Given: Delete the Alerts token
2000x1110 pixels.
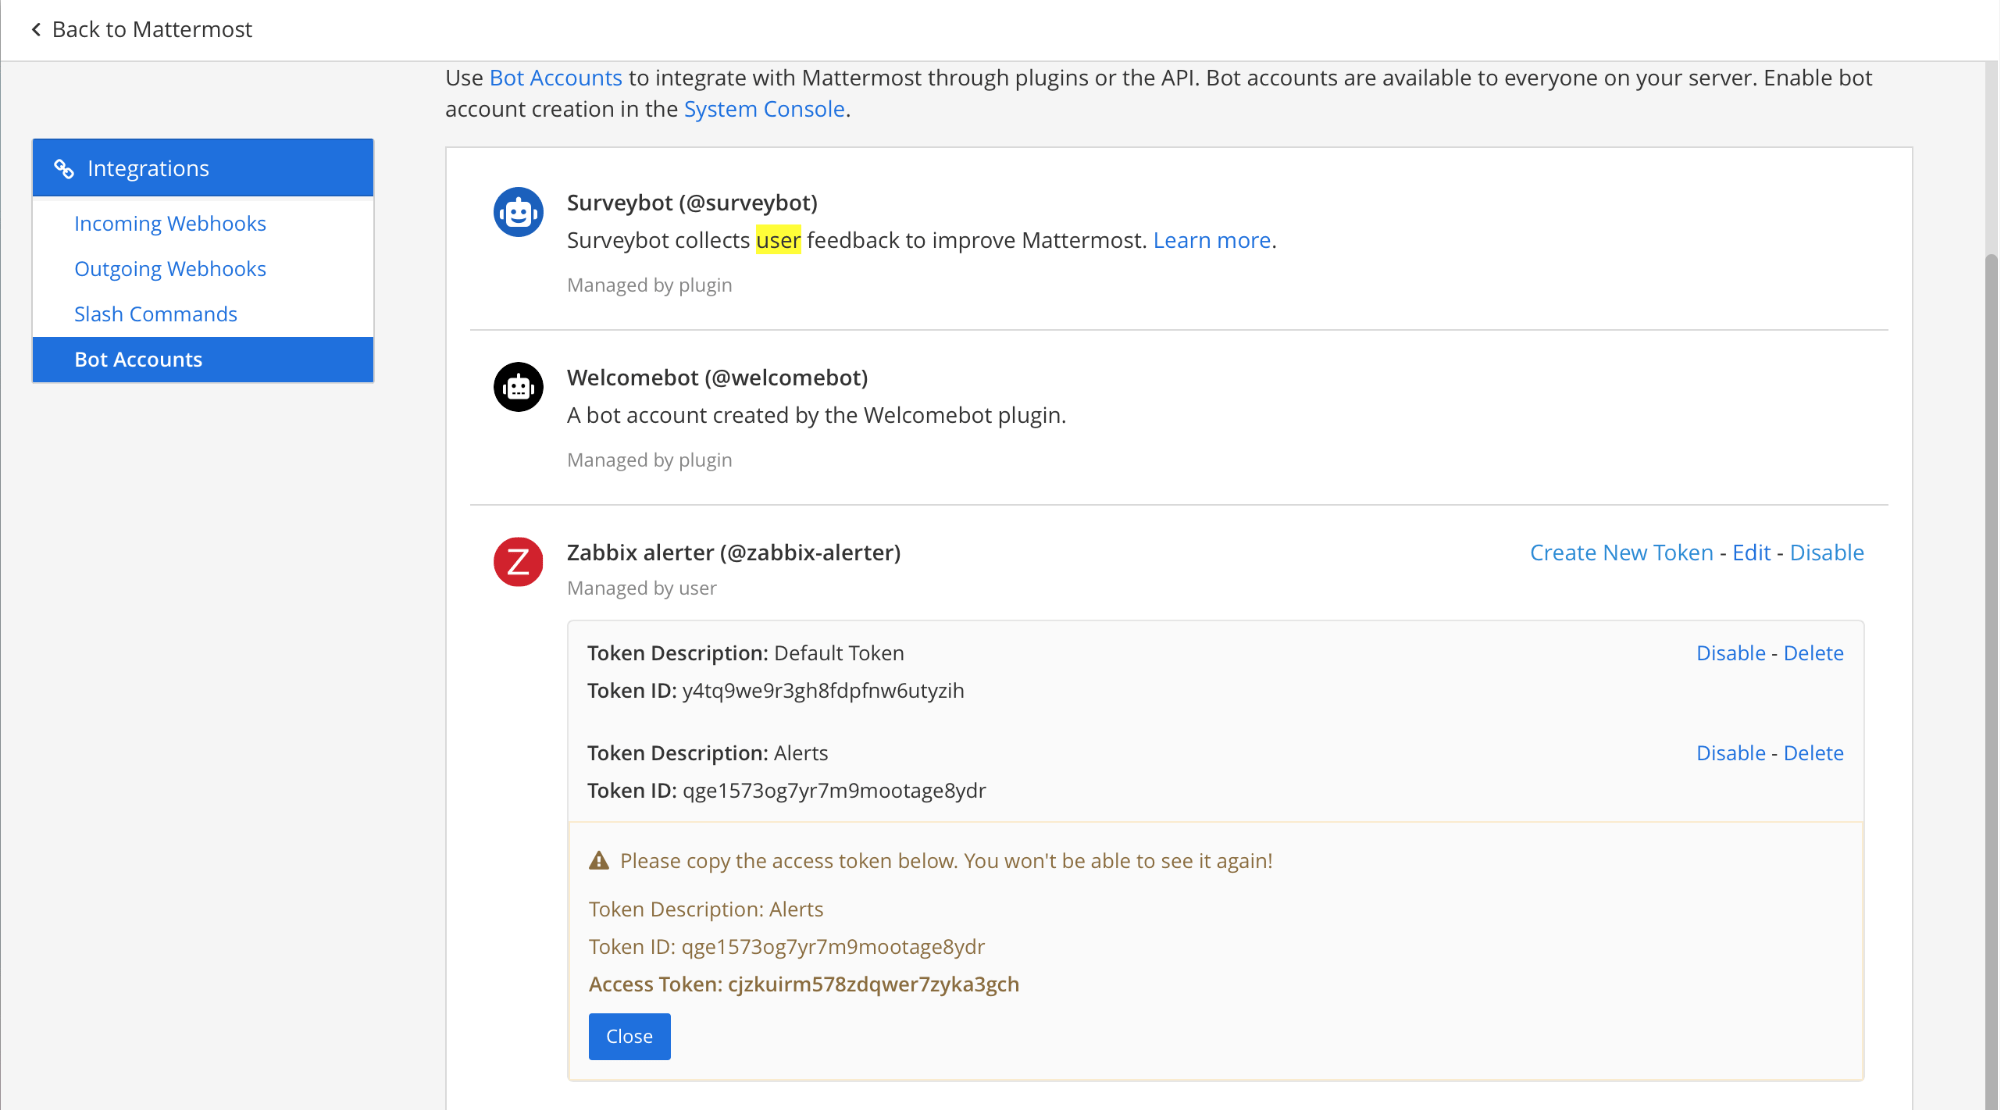Looking at the screenshot, I should [1813, 753].
